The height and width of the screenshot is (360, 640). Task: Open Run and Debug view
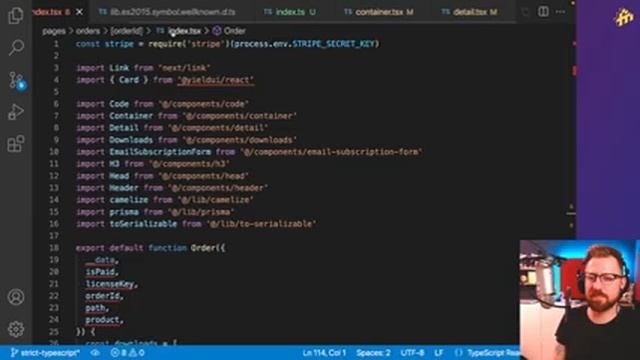point(16,112)
